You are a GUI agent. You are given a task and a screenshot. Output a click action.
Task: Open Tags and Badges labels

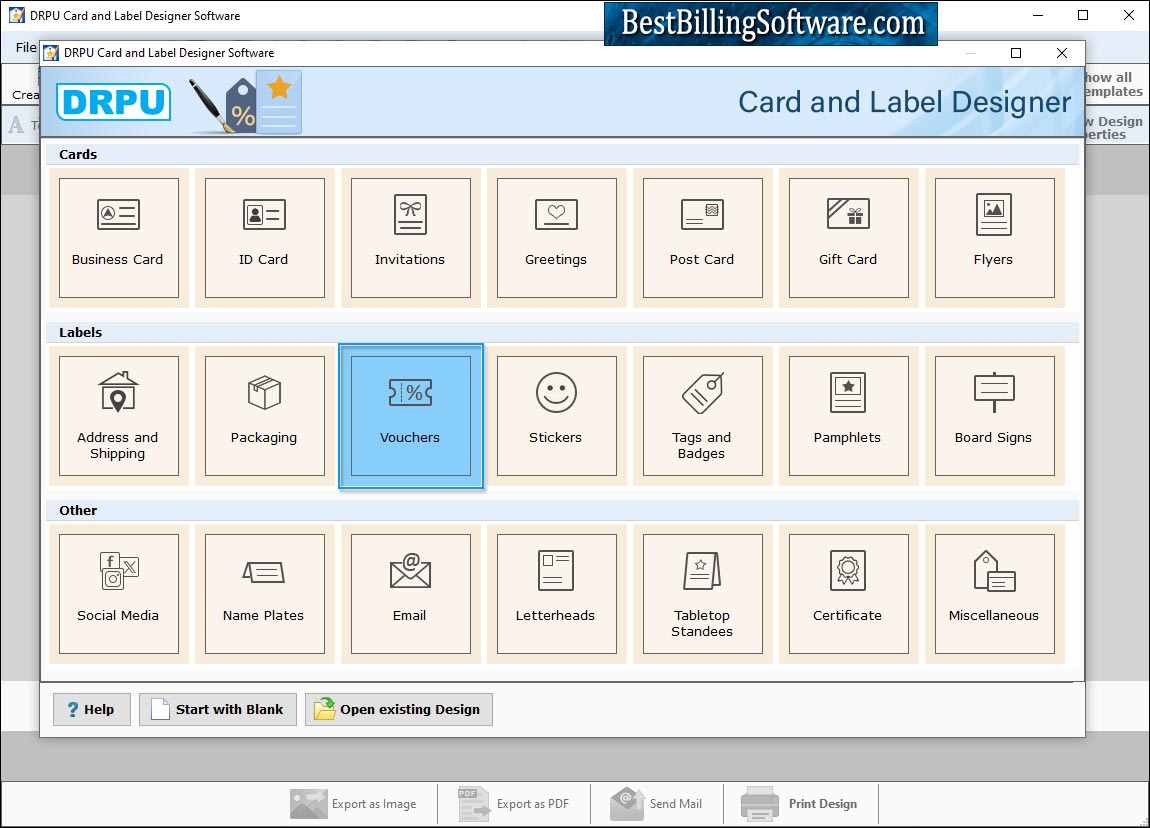[703, 416]
